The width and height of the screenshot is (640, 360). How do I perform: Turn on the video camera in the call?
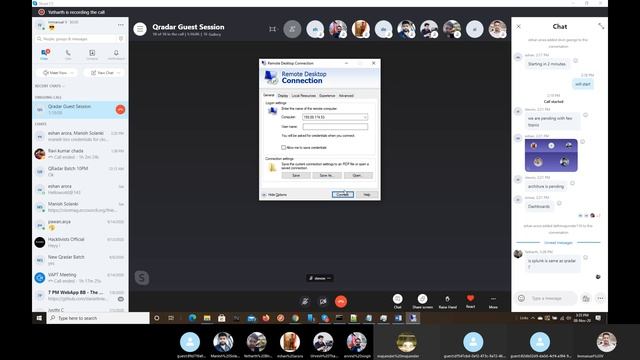click(x=323, y=302)
